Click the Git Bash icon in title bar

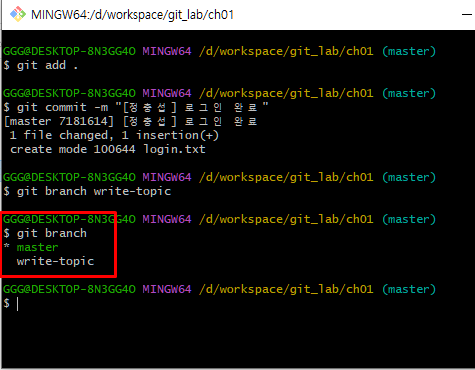coord(18,14)
